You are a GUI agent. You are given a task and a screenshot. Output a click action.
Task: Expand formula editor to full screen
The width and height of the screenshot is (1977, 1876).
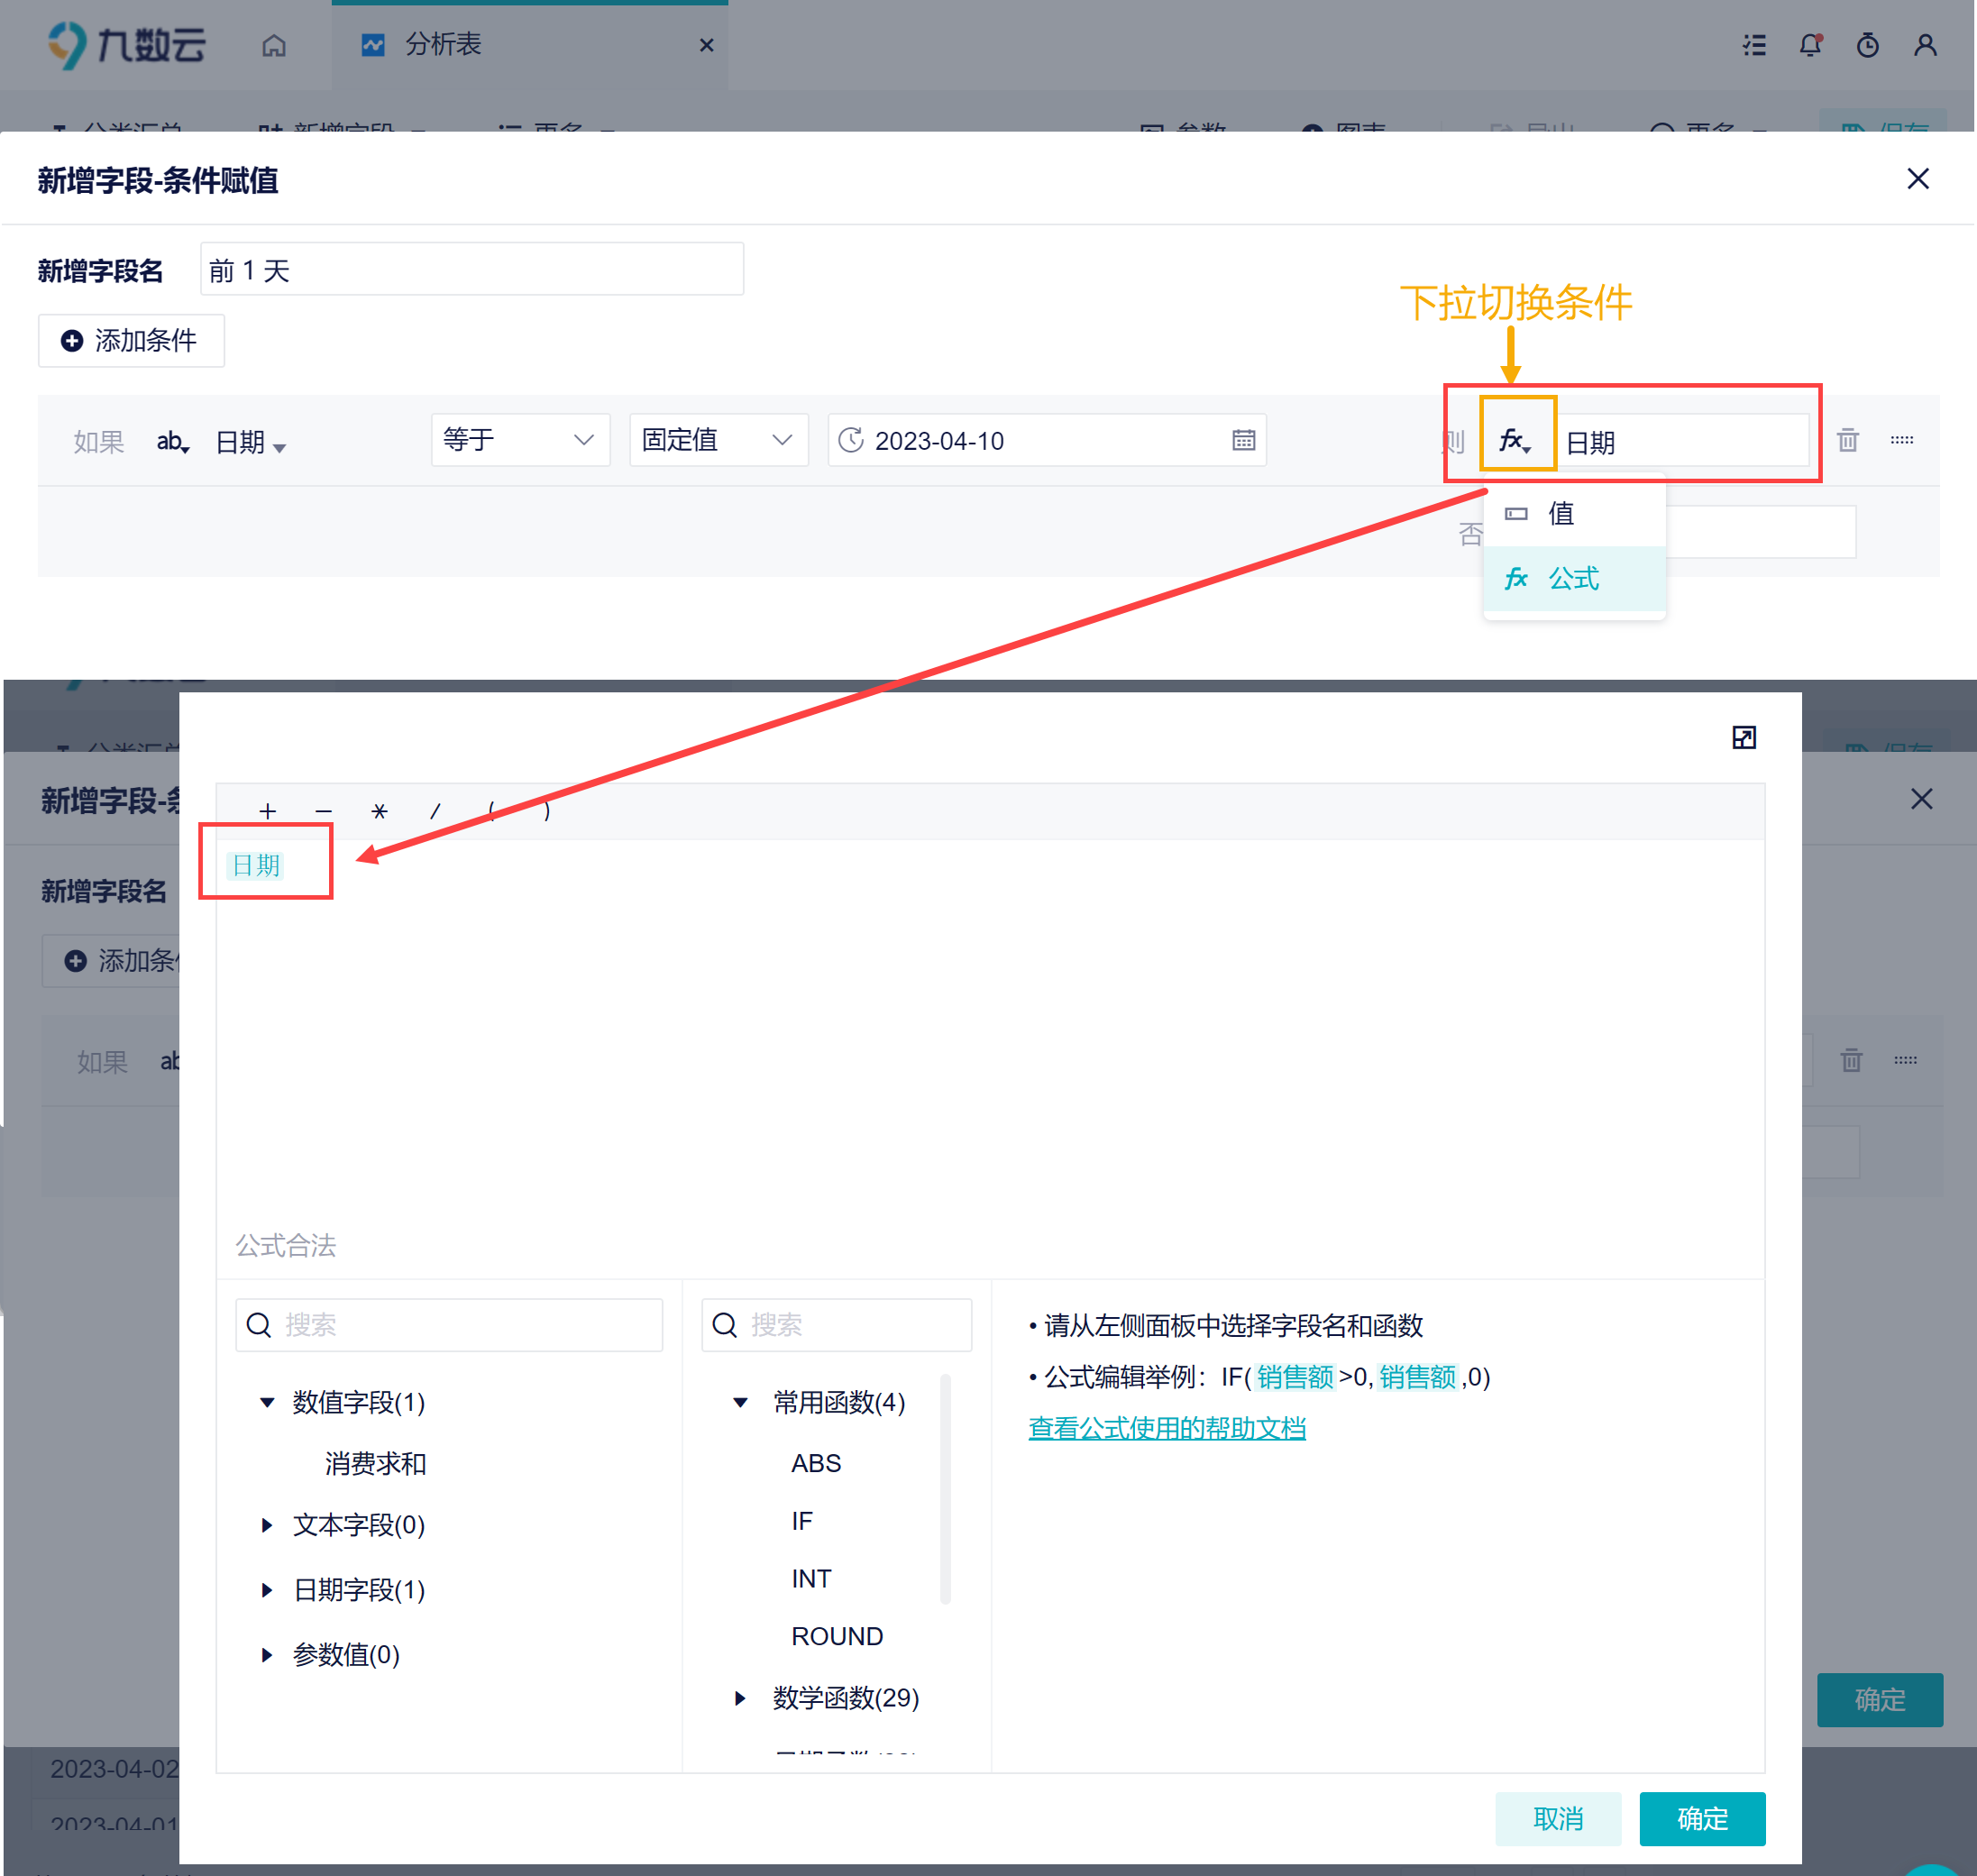point(1743,738)
